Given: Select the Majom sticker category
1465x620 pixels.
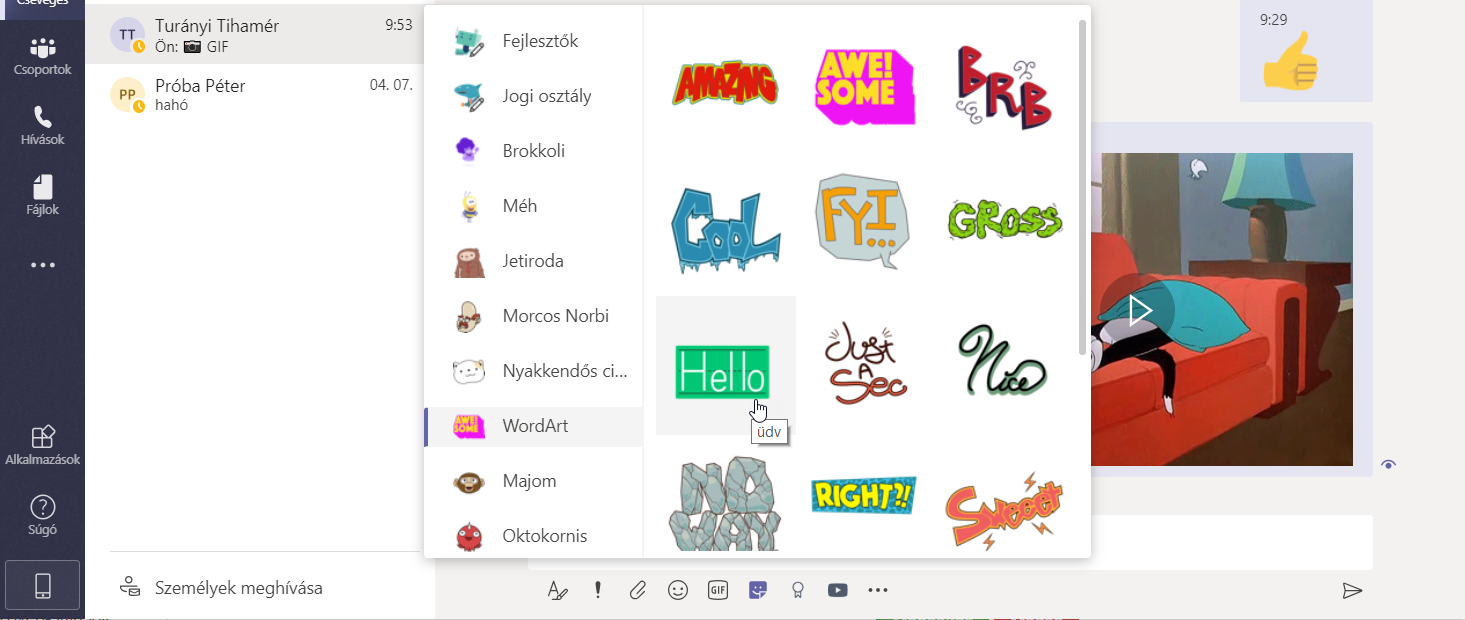Looking at the screenshot, I should (x=530, y=481).
